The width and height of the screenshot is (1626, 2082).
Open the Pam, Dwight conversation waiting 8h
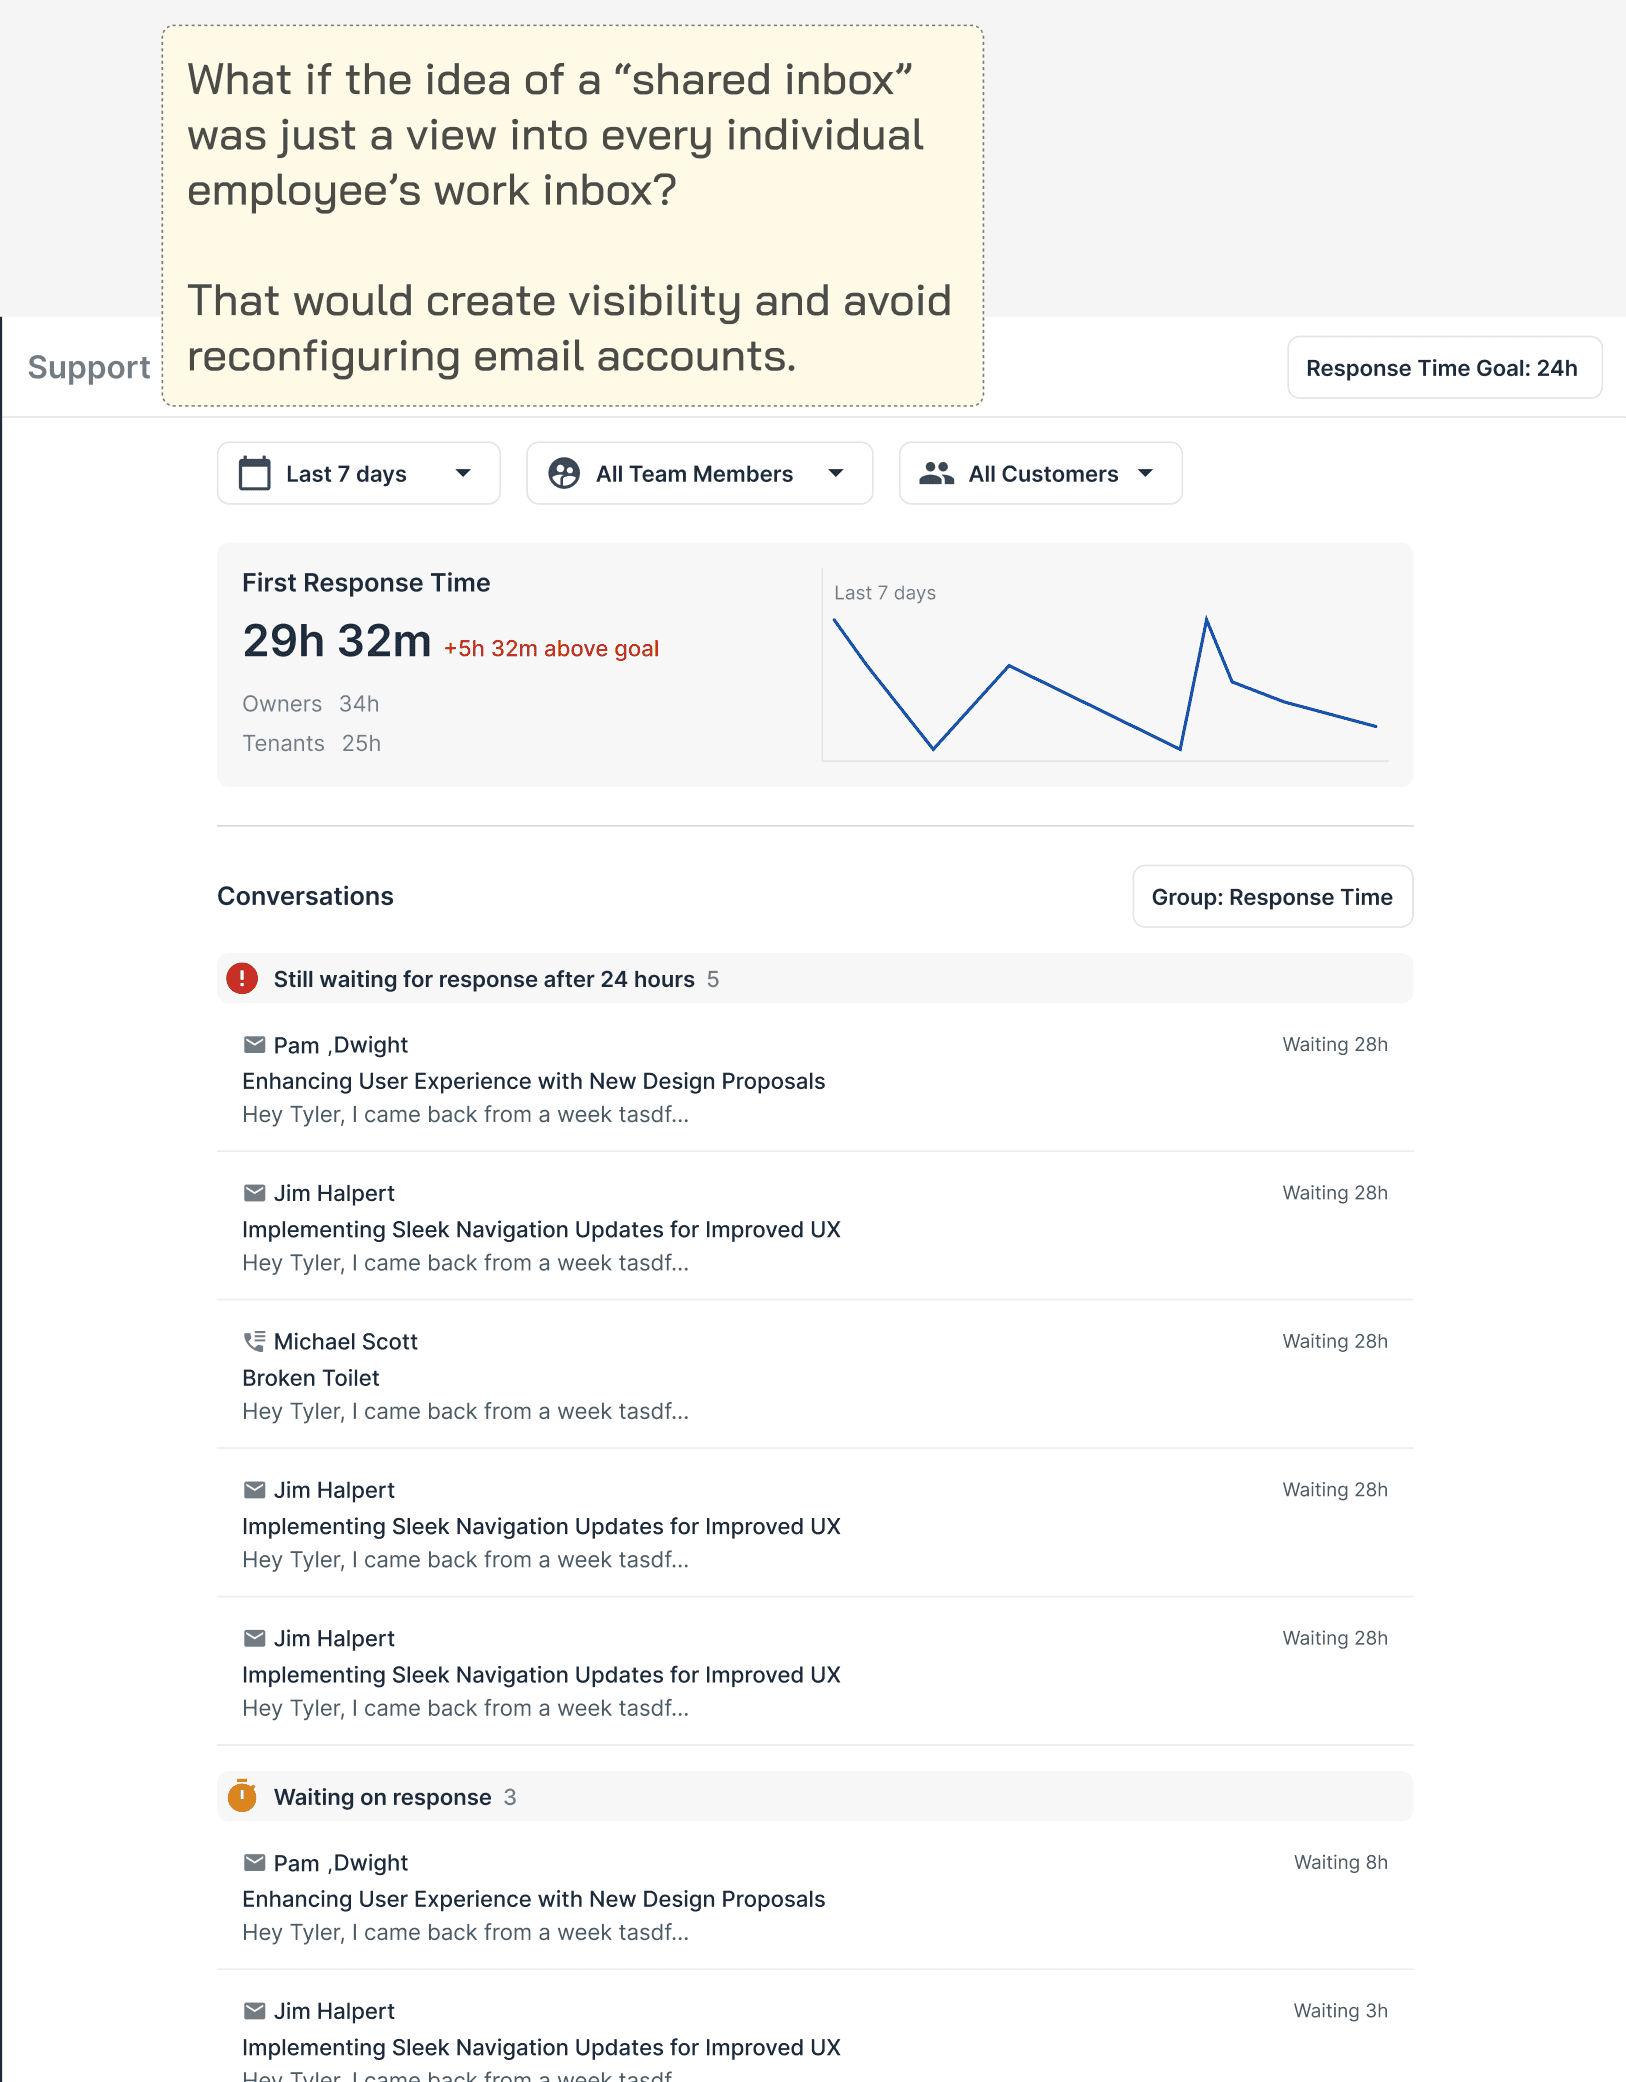point(815,1895)
